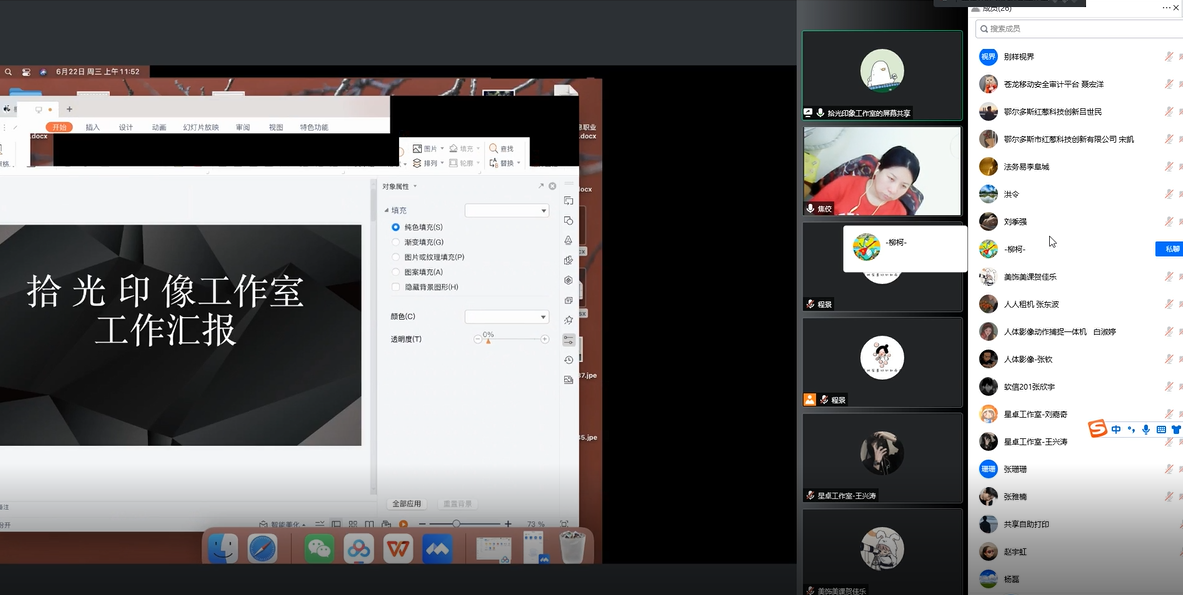Open WeChat from the Dock
1183x595 pixels.
pos(319,548)
